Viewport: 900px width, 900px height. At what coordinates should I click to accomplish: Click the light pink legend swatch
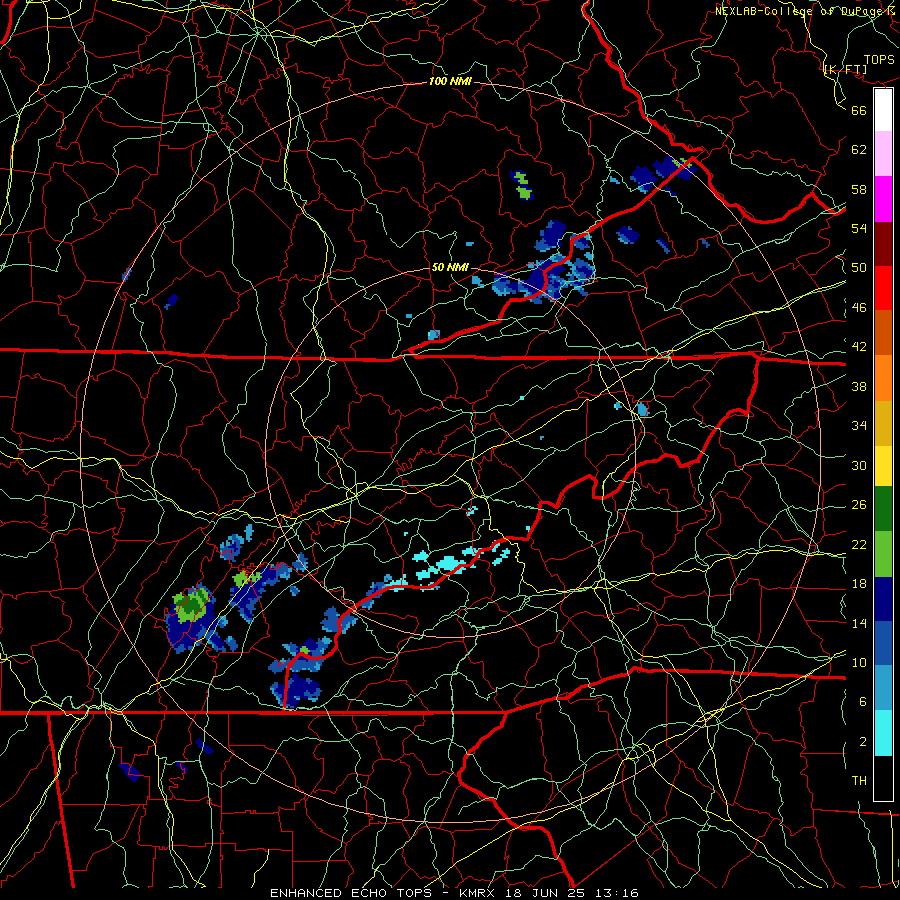coord(883,154)
